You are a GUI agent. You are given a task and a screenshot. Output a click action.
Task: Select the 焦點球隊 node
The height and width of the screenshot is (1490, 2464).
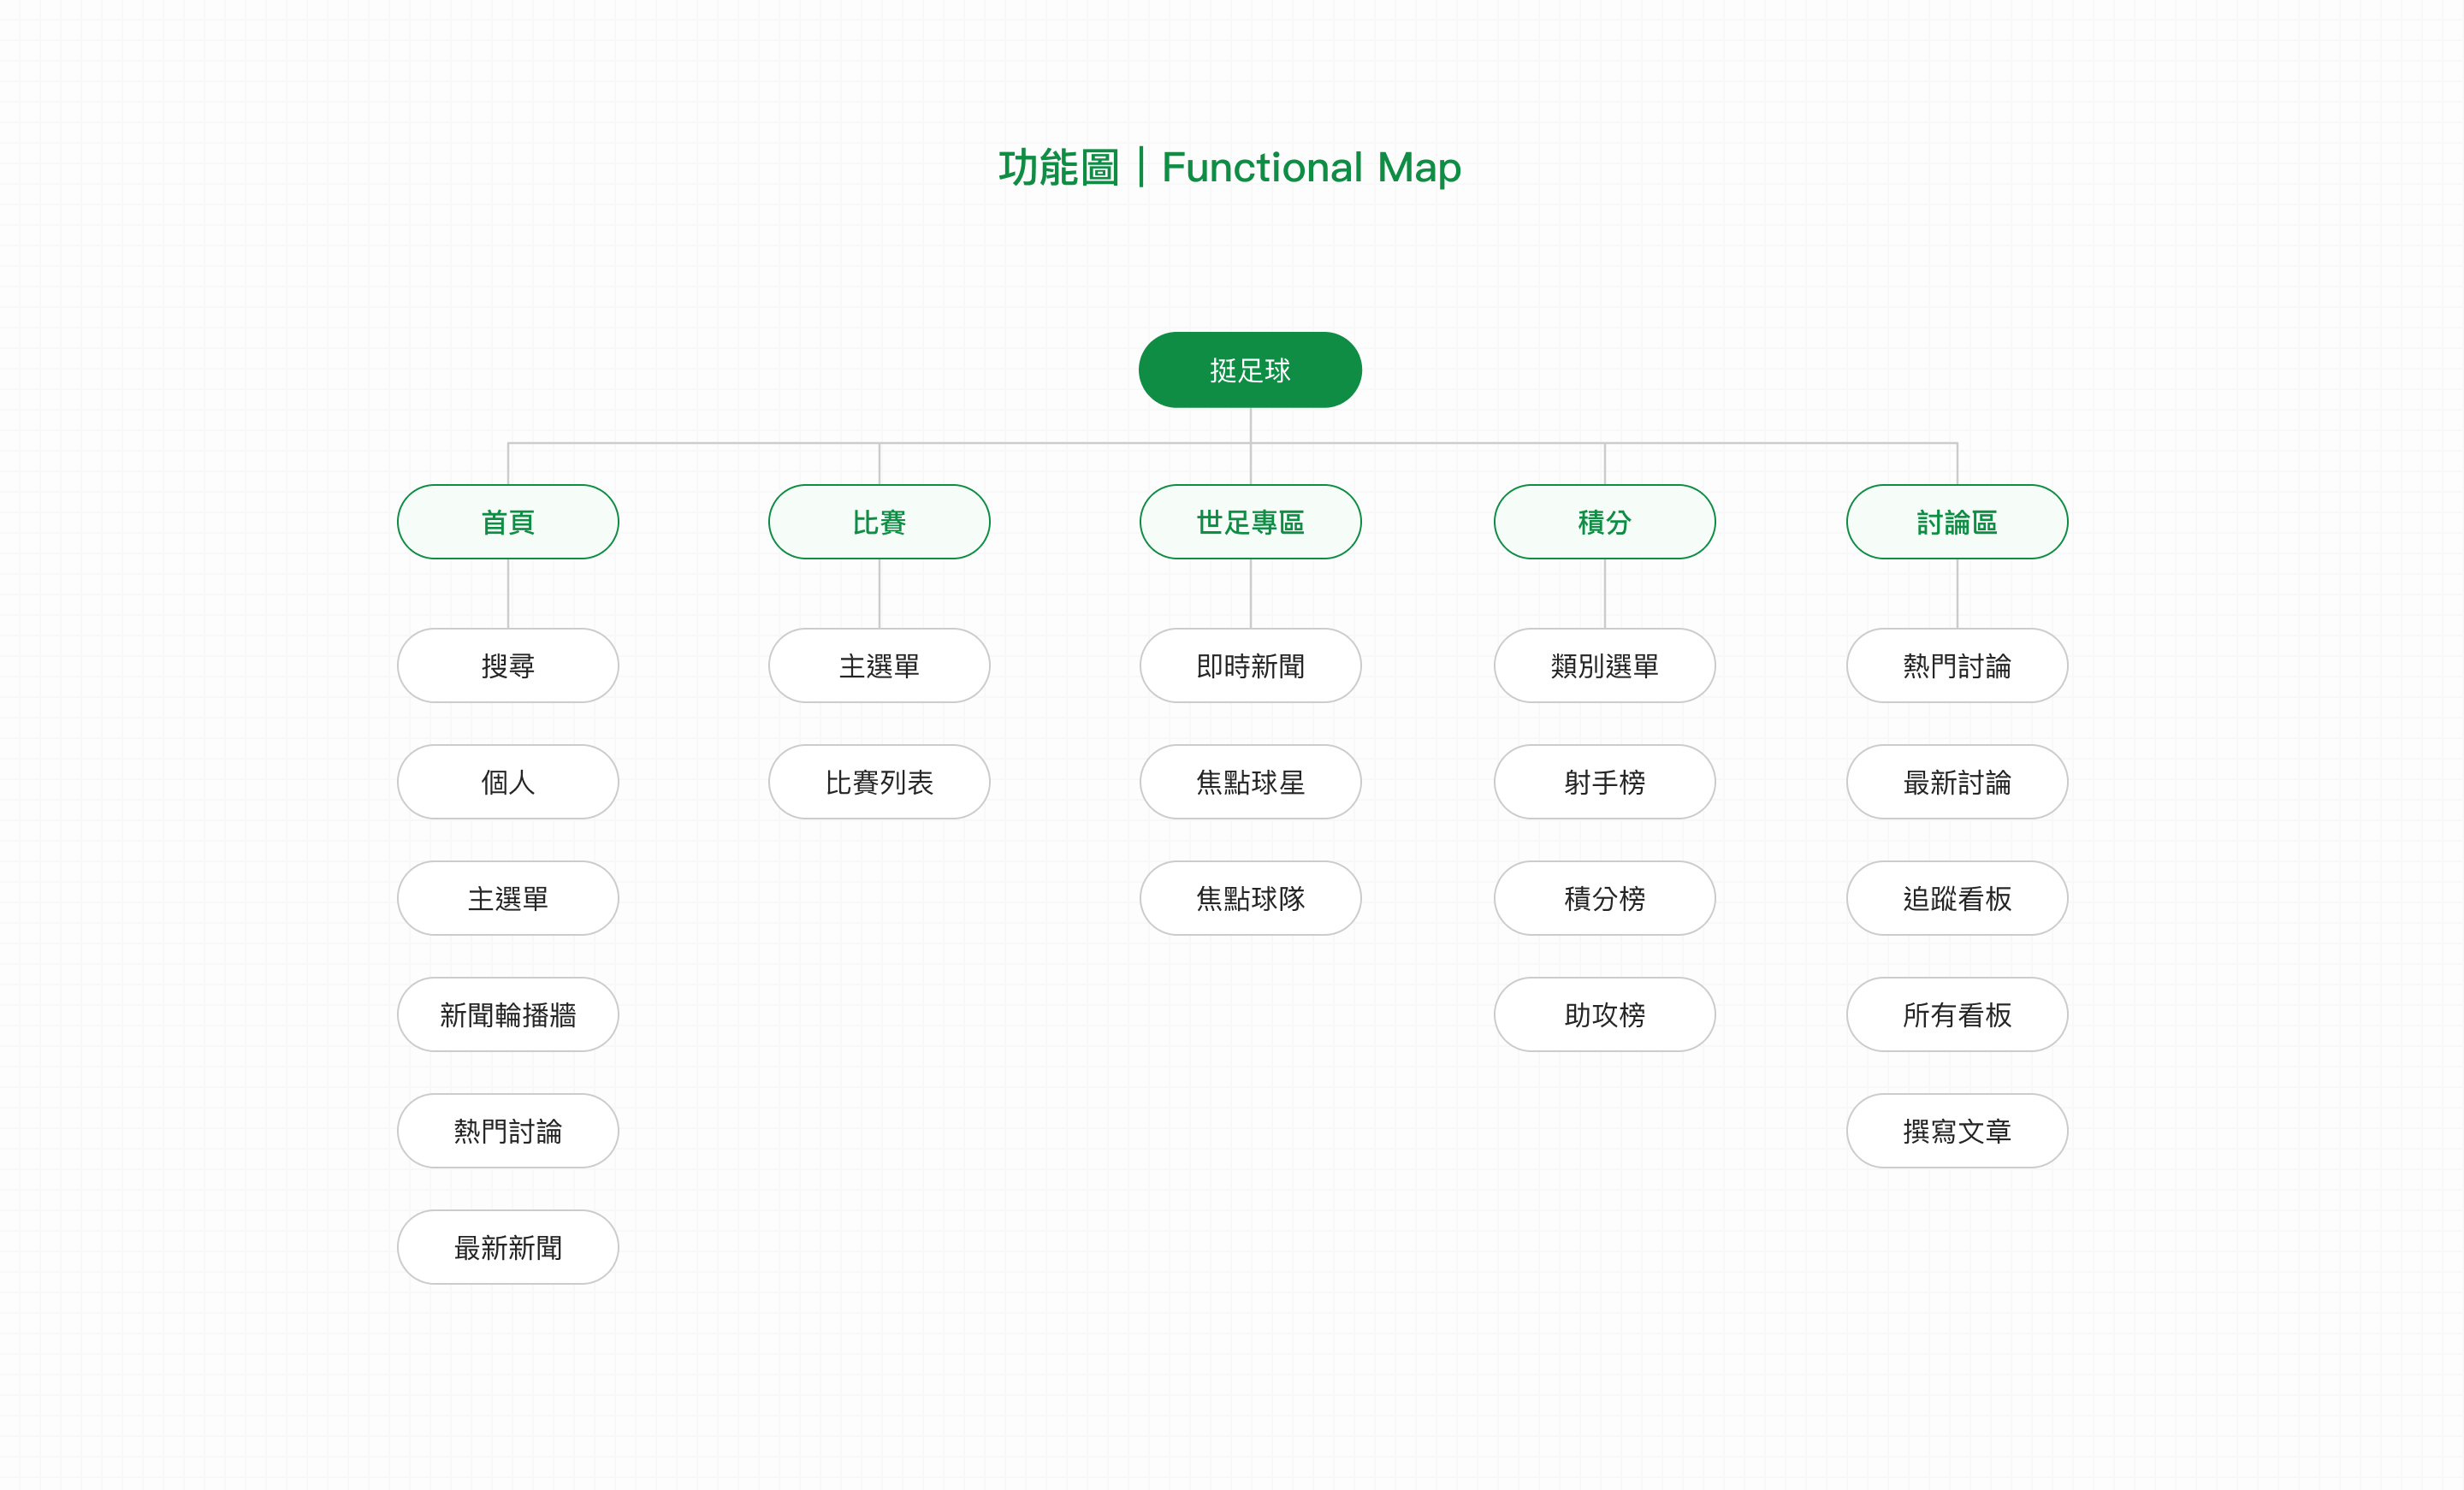pyautogui.click(x=1250, y=898)
